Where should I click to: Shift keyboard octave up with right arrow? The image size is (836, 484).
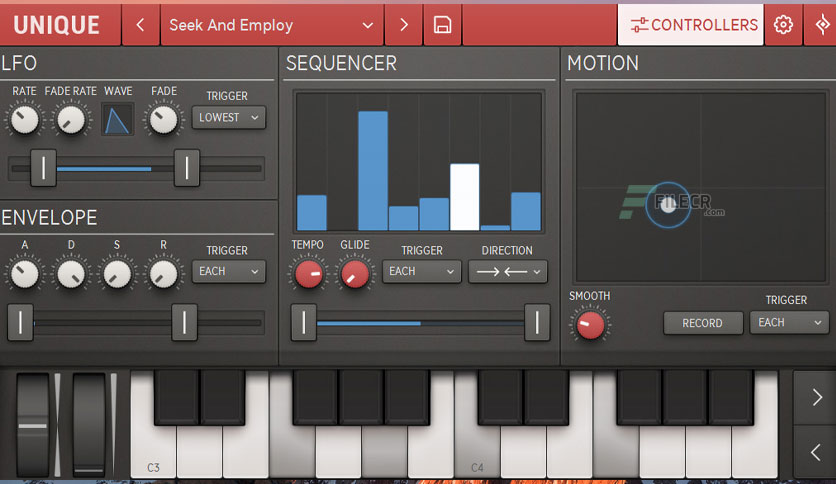pos(816,397)
